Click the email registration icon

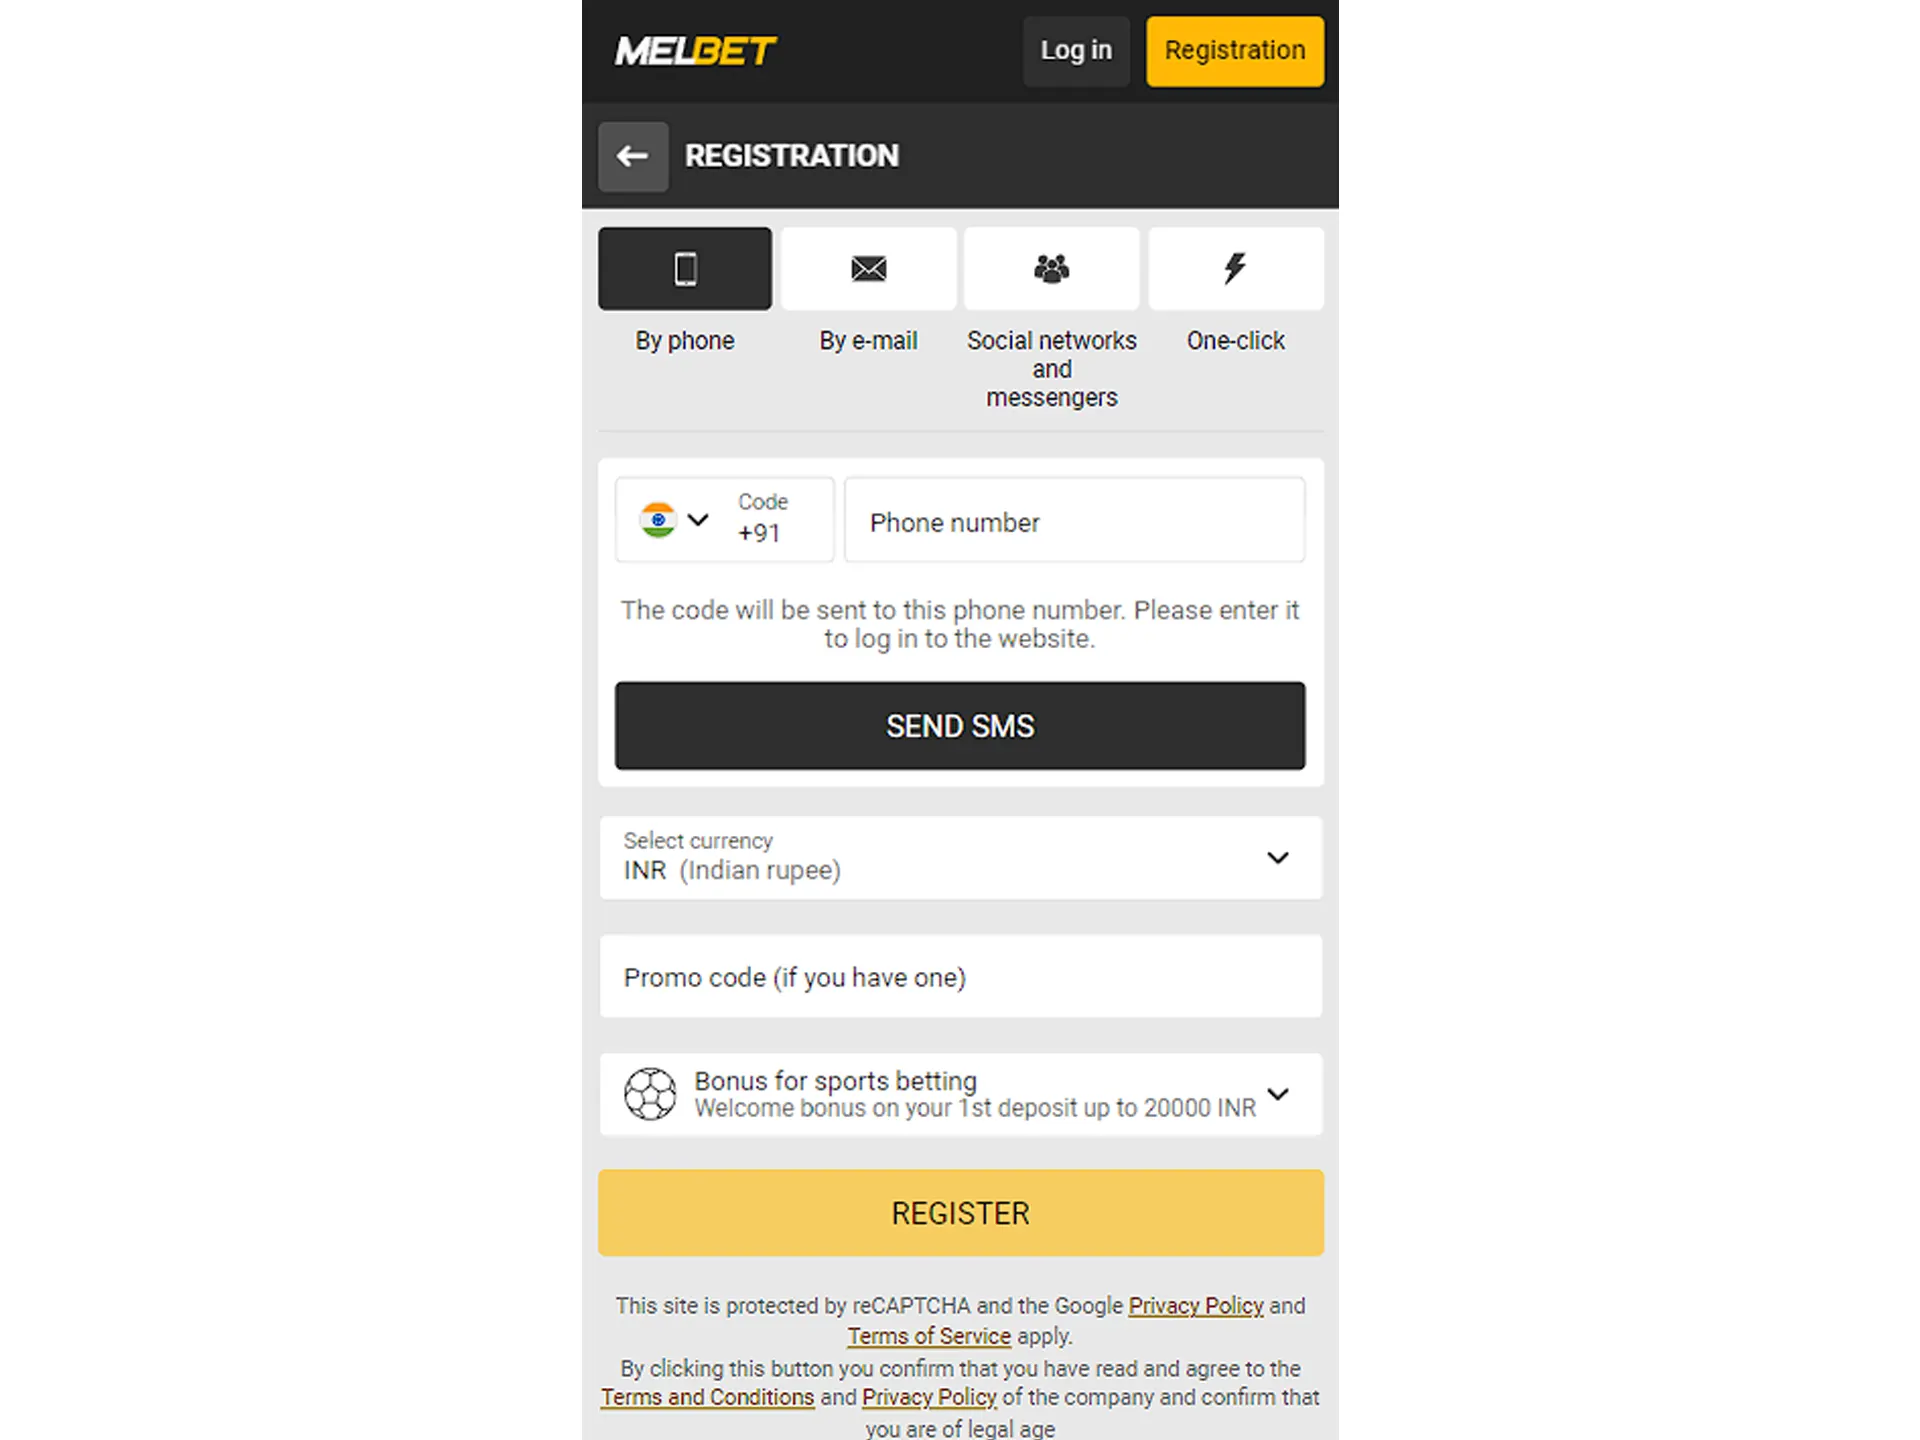click(x=868, y=269)
